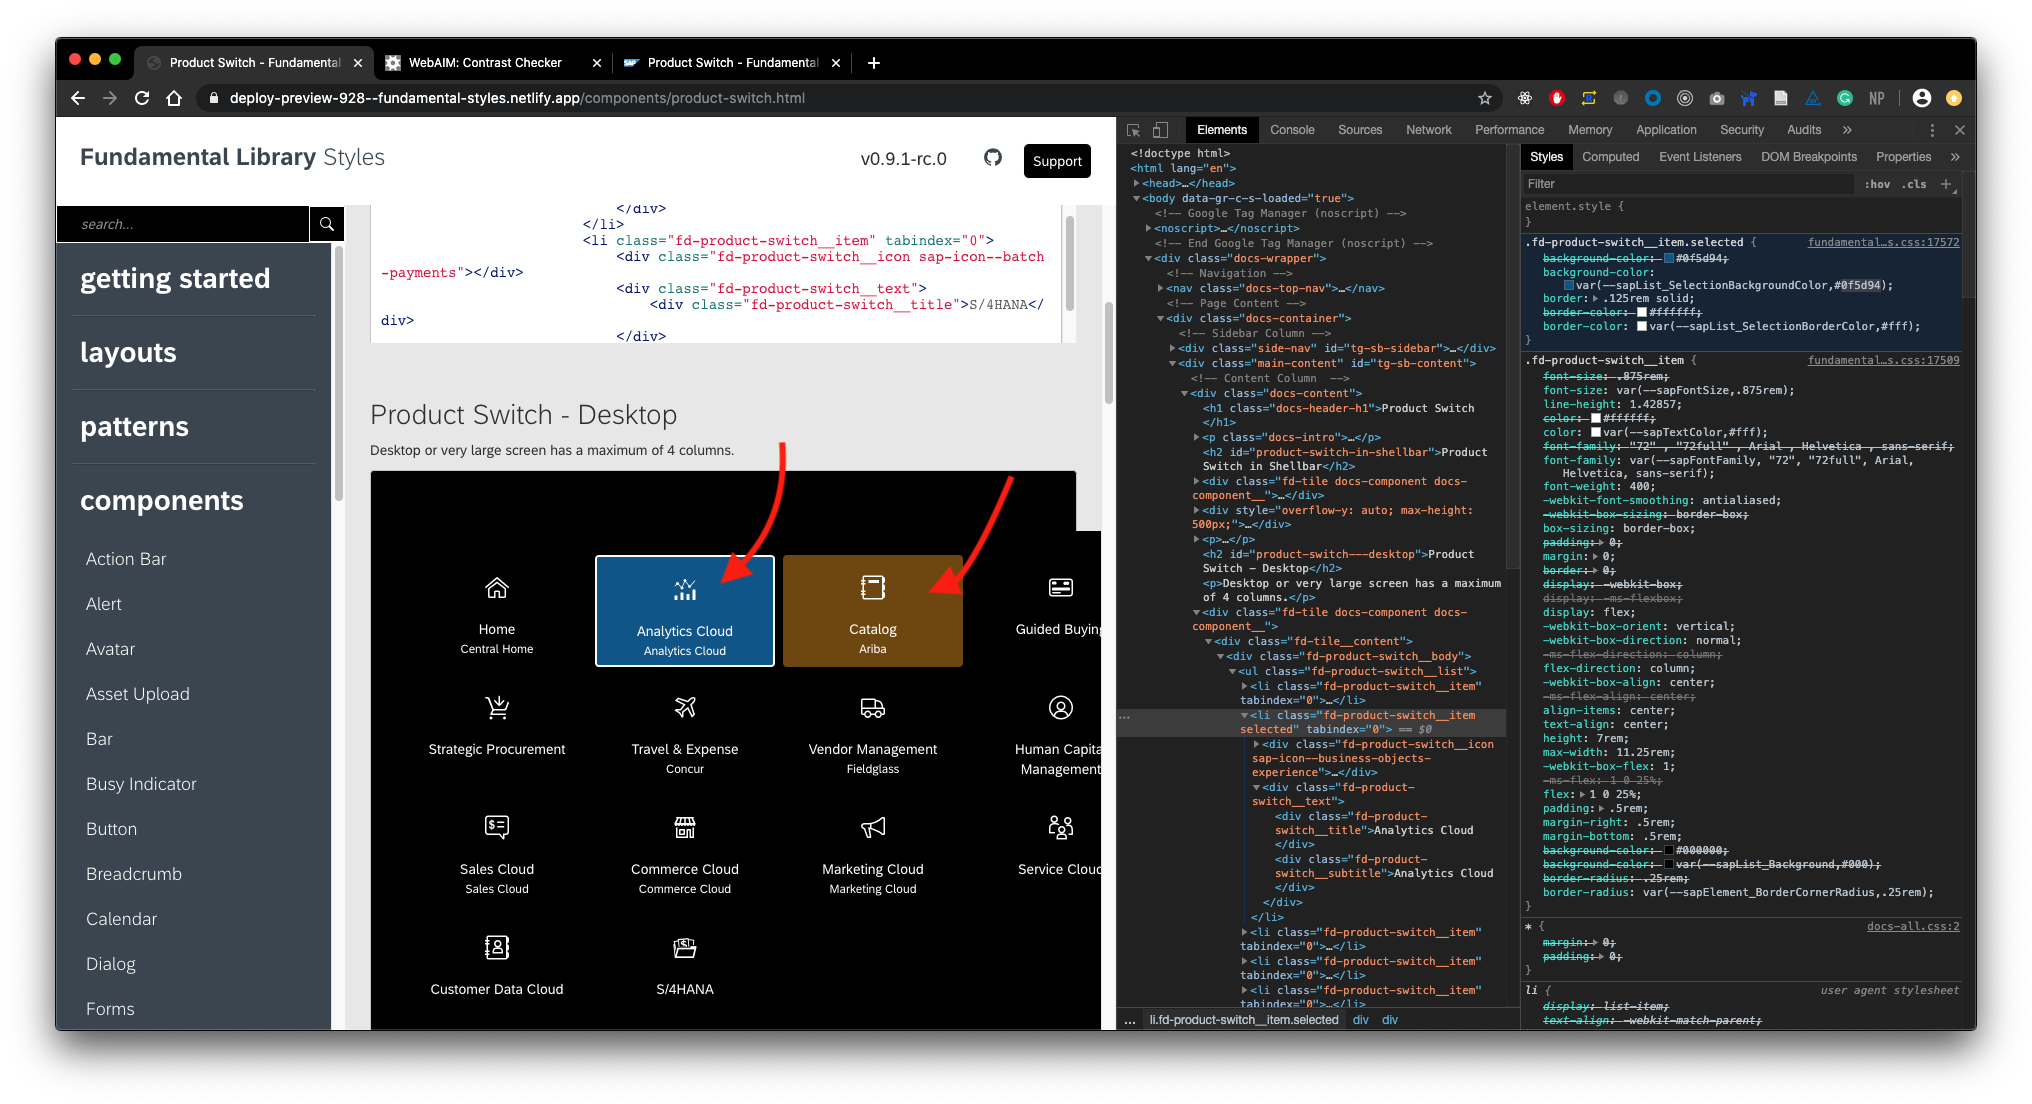The width and height of the screenshot is (2032, 1104).
Task: Click the Analytics Cloud tile chart icon
Action: pos(684,589)
